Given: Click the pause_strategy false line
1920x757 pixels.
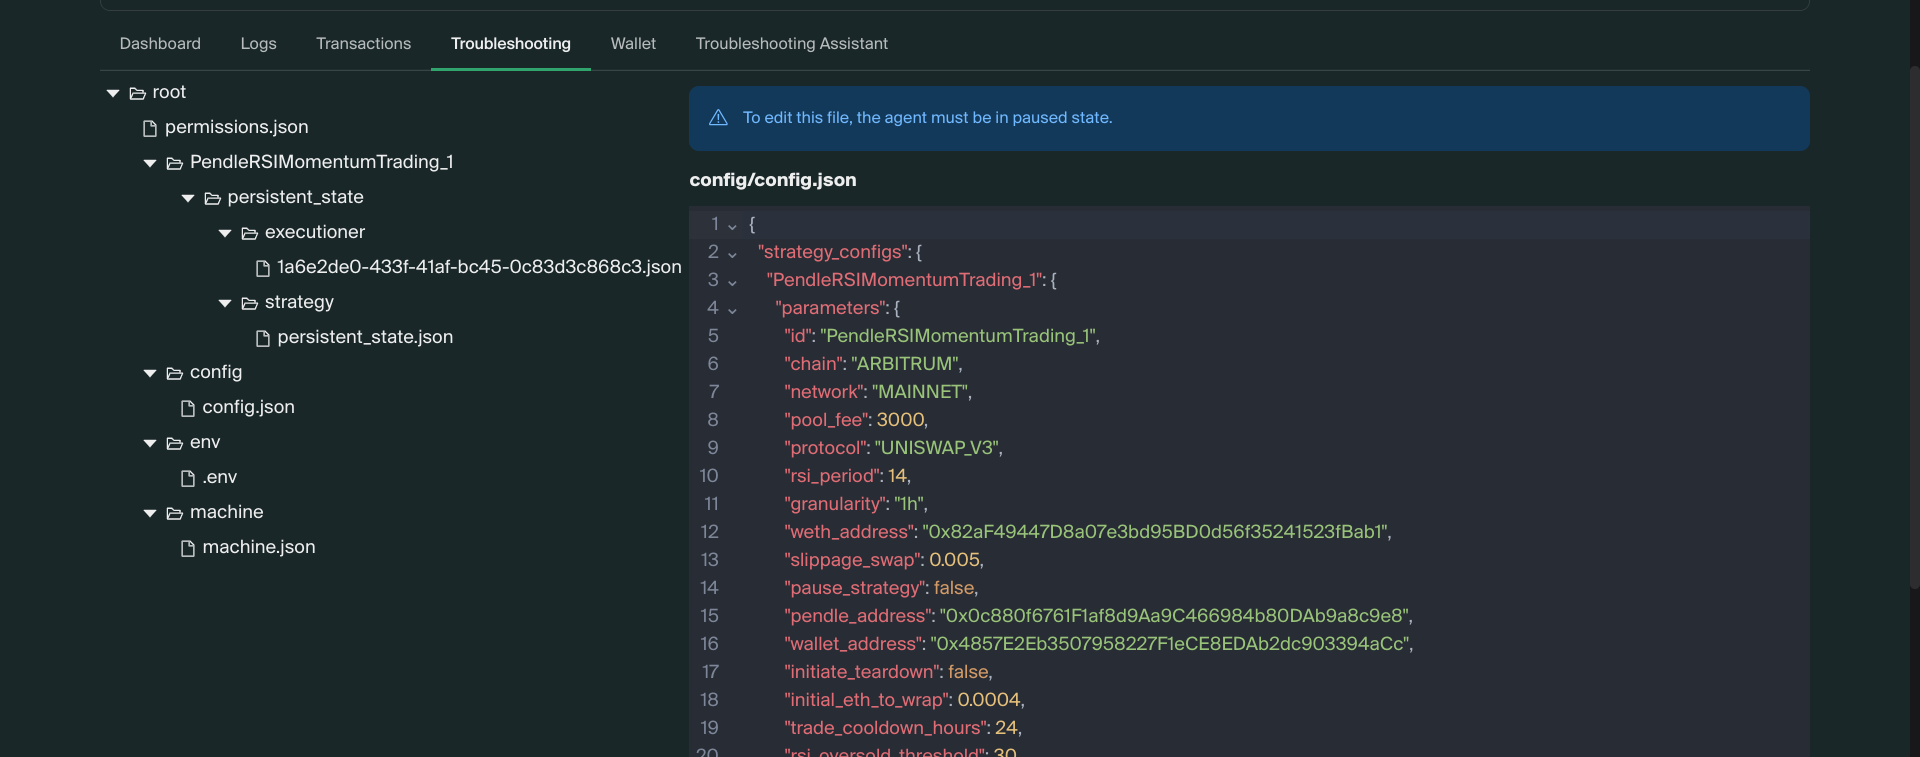Looking at the screenshot, I should click(x=881, y=588).
